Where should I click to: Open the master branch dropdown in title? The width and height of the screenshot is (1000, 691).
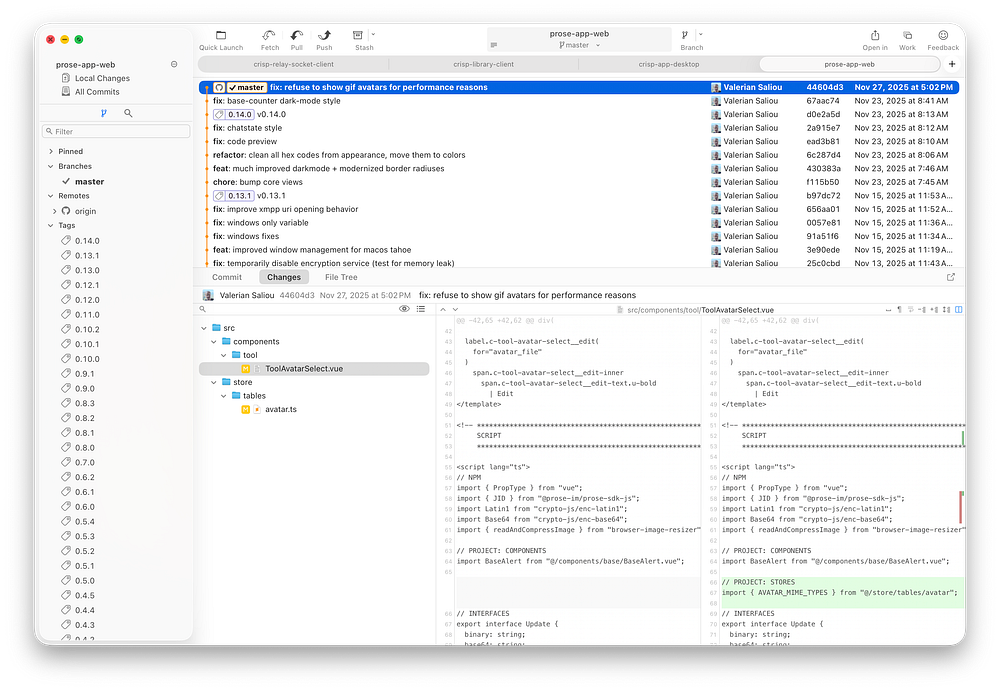click(x=580, y=45)
